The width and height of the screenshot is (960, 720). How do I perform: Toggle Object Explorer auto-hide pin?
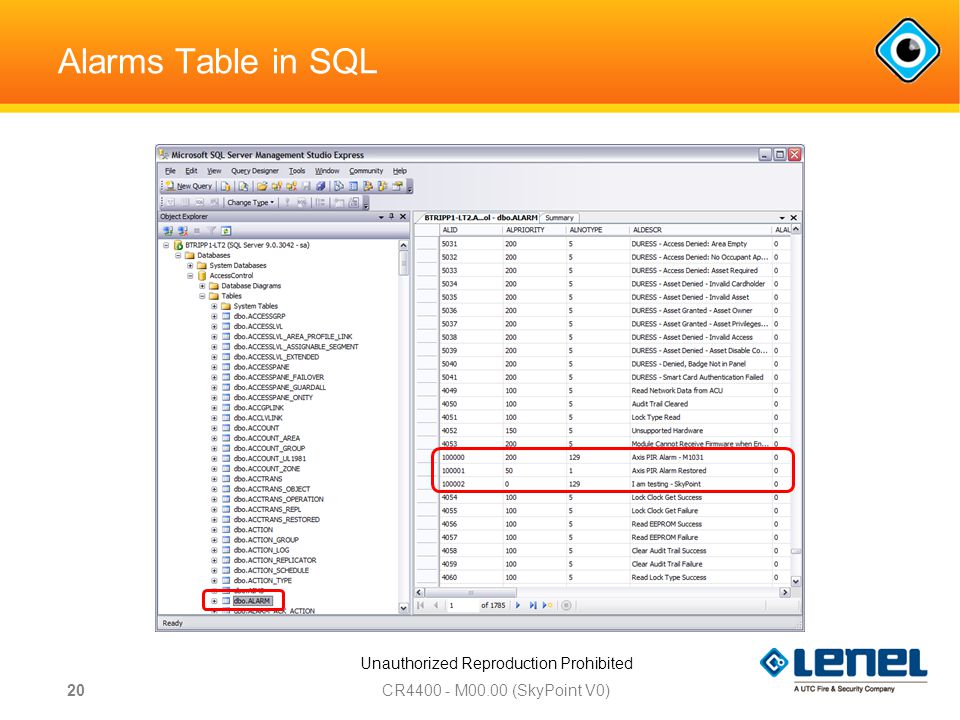pos(392,217)
